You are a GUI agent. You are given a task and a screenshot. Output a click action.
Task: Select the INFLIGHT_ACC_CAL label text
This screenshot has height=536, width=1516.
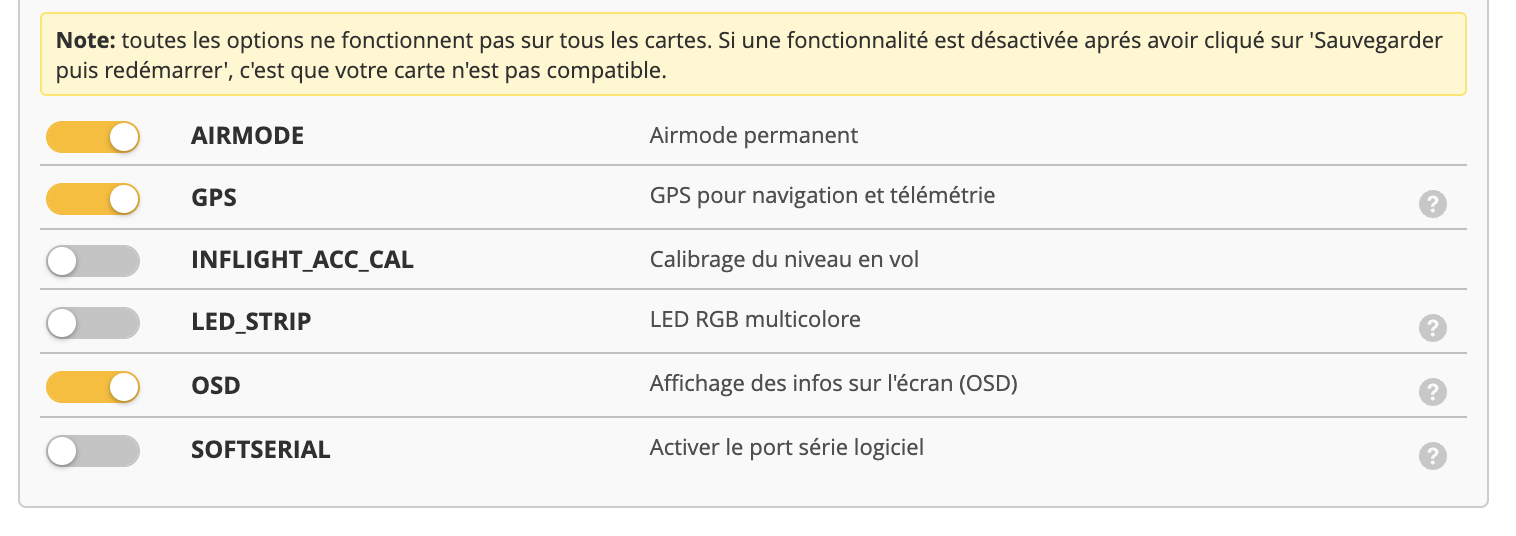[x=302, y=261]
